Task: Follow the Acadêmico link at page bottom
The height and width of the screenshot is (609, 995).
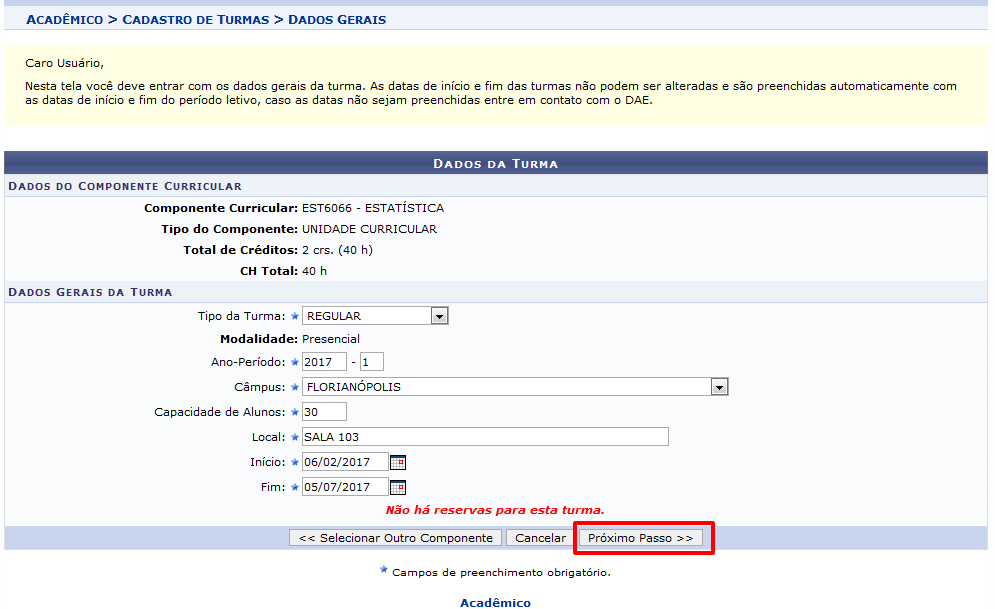Action: point(495,602)
